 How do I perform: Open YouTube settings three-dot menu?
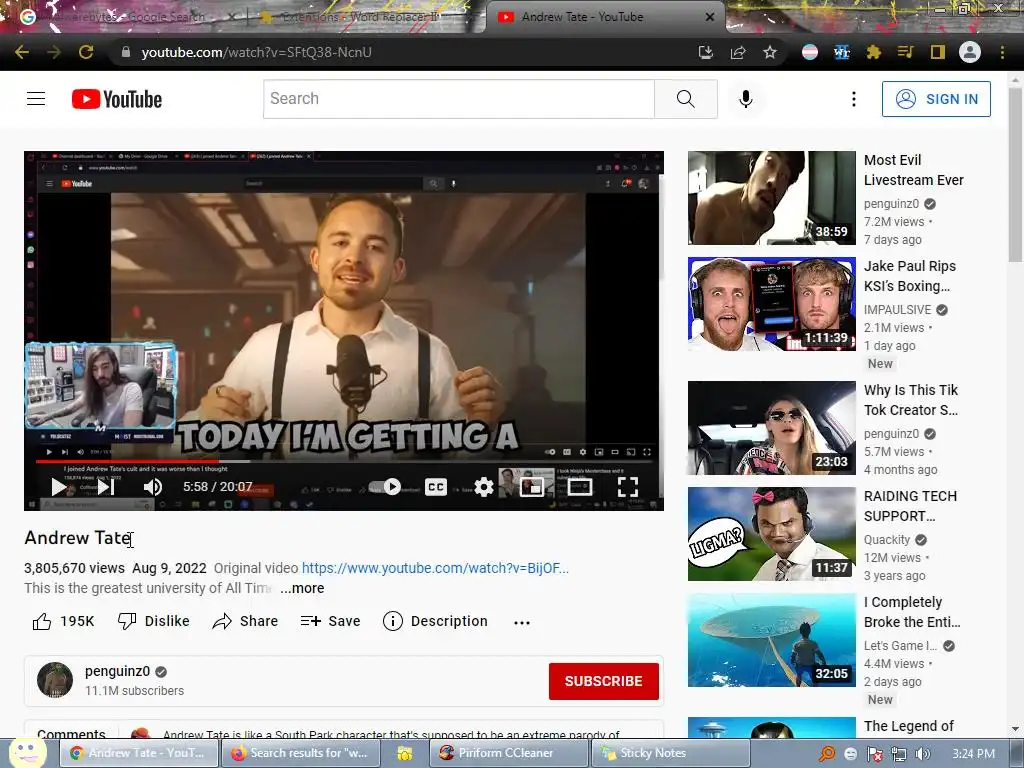[854, 99]
